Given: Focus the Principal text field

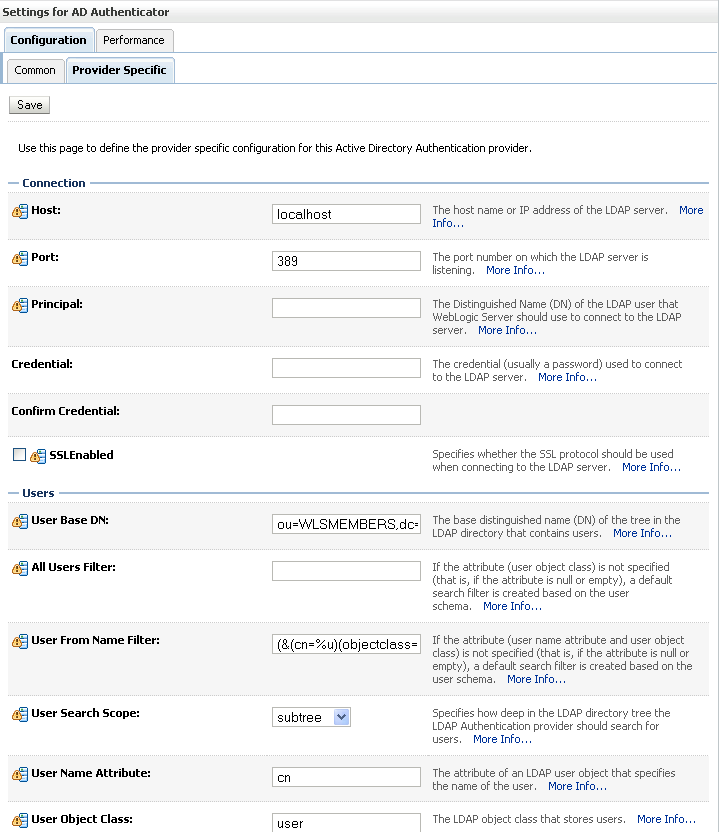Looking at the screenshot, I should tap(346, 308).
